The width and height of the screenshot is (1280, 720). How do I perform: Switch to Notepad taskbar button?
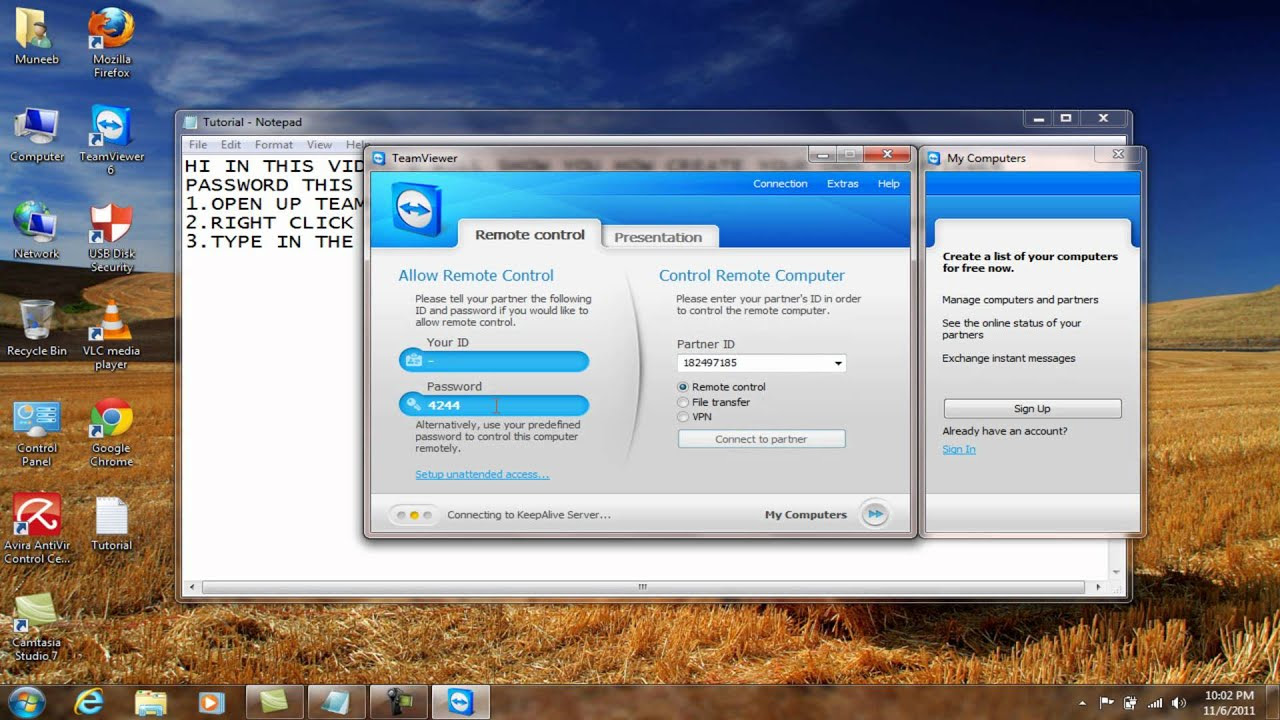(x=336, y=701)
